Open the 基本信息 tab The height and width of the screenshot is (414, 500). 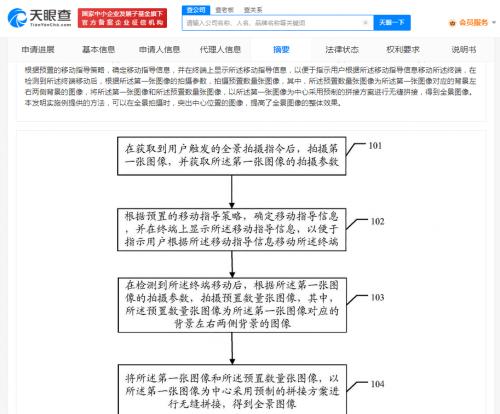pyautogui.click(x=99, y=50)
